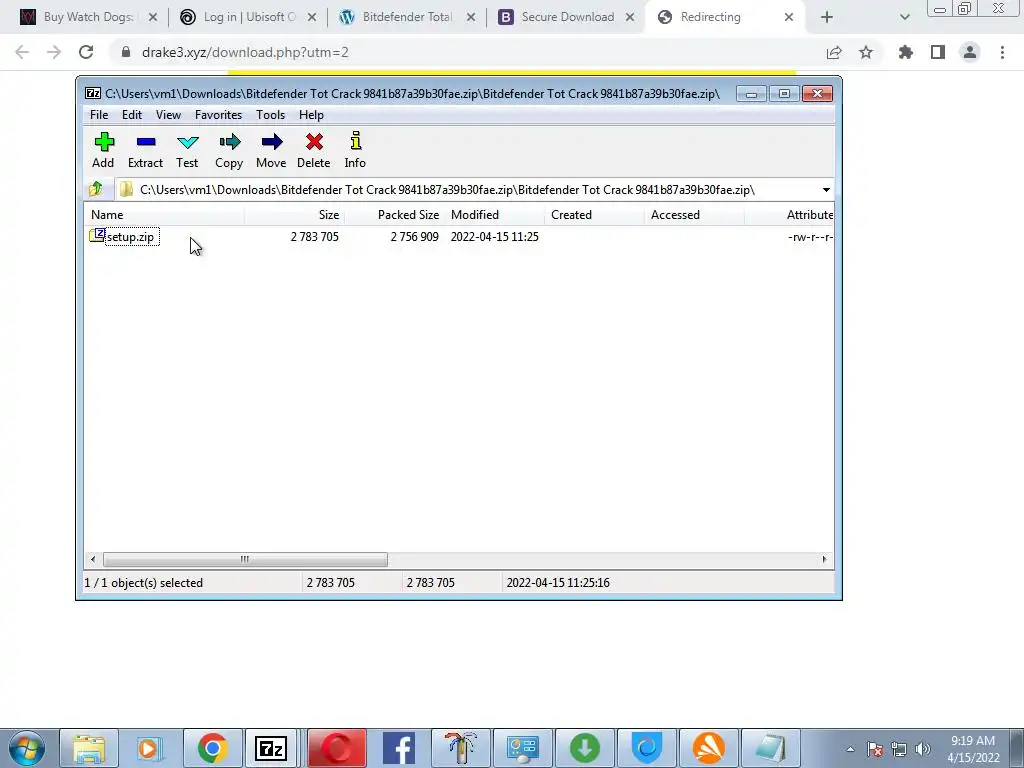Click the horizontal scrollbar right arrow
This screenshot has height=768, width=1024.
[x=824, y=560]
